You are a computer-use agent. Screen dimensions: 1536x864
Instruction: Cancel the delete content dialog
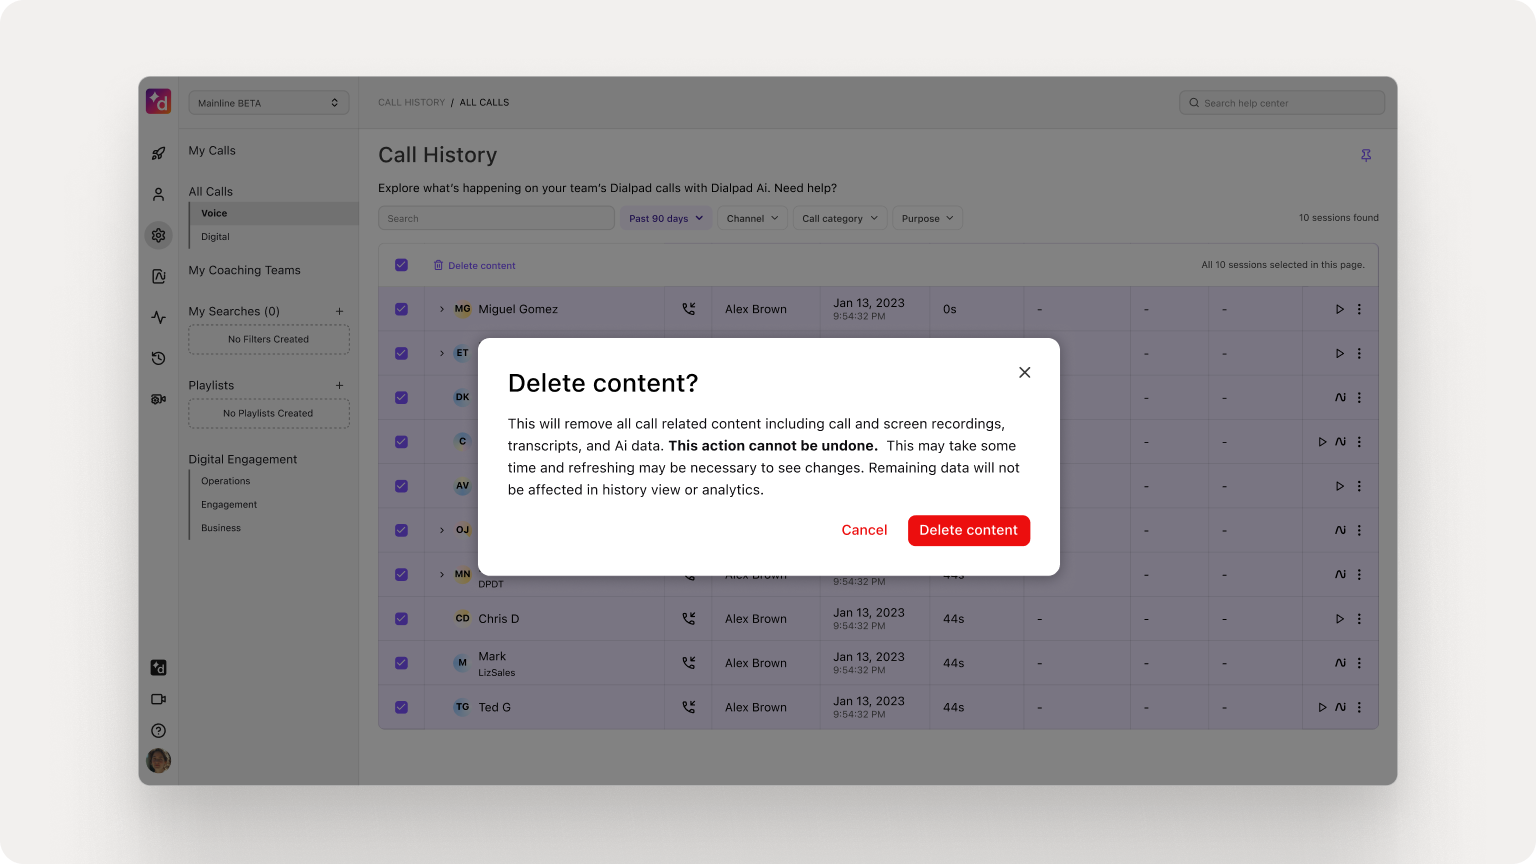click(864, 530)
